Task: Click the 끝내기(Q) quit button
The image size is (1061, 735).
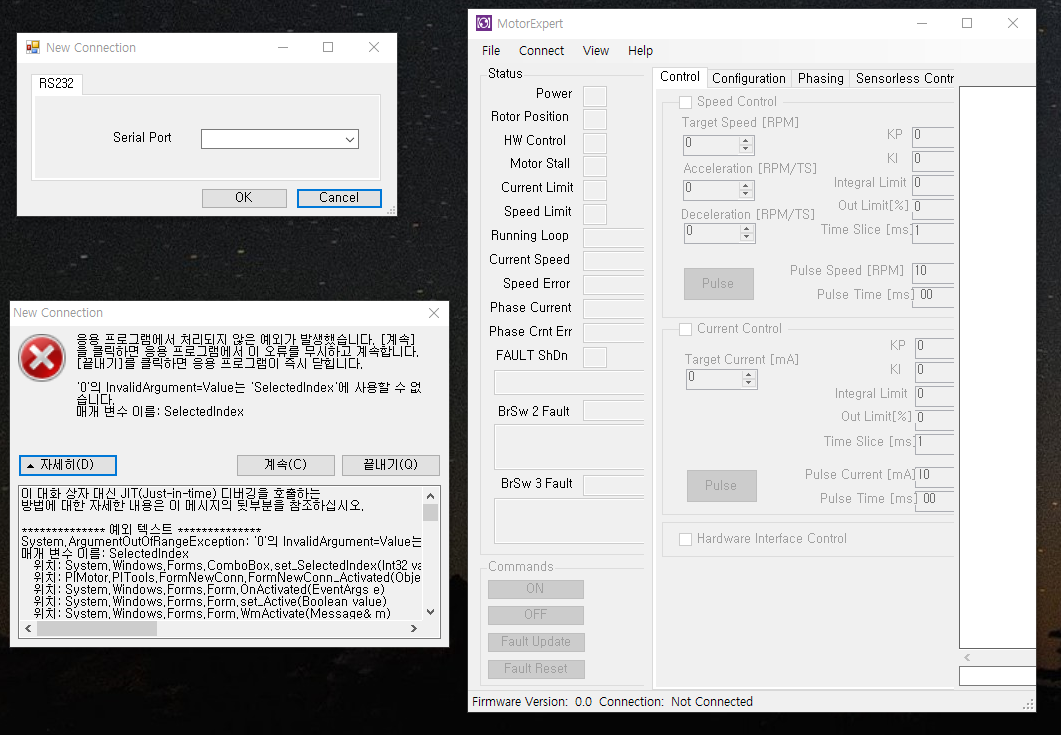Action: (390, 465)
